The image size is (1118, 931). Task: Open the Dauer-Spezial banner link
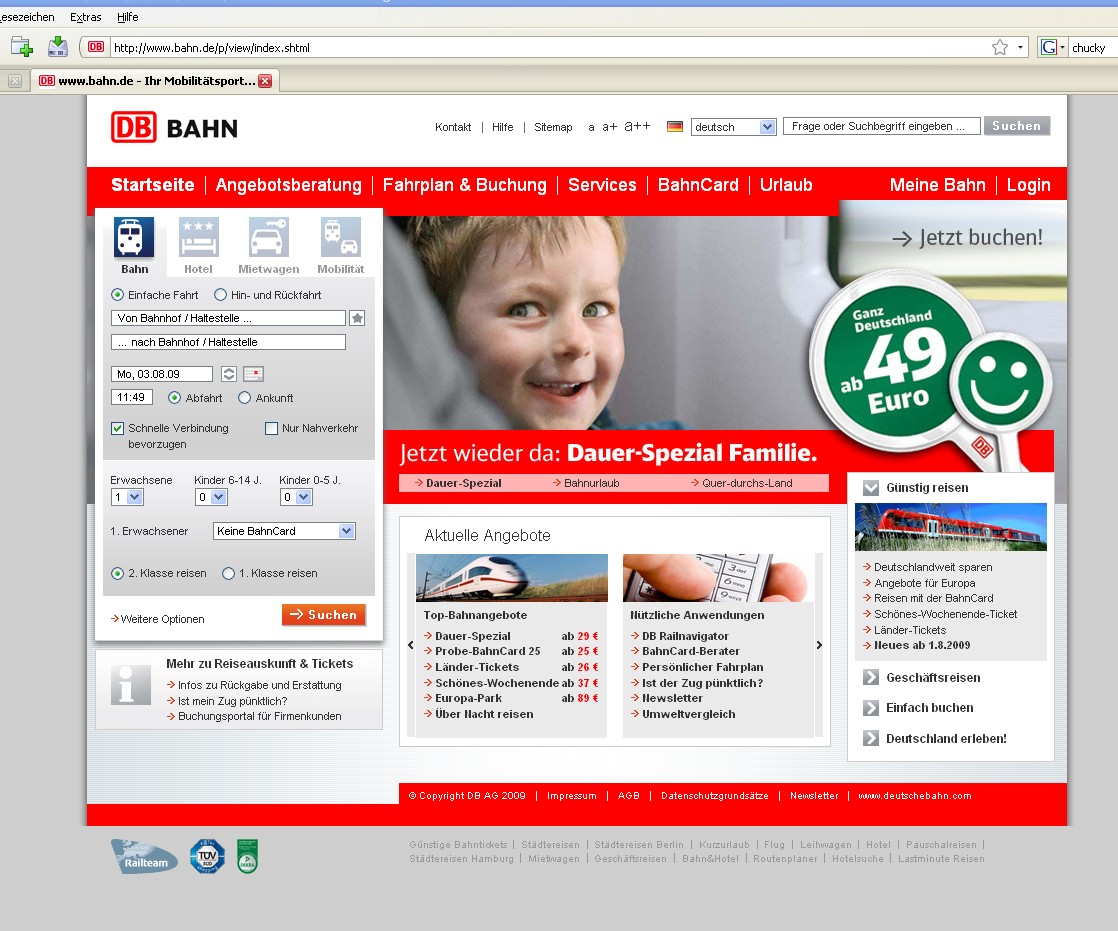[458, 483]
